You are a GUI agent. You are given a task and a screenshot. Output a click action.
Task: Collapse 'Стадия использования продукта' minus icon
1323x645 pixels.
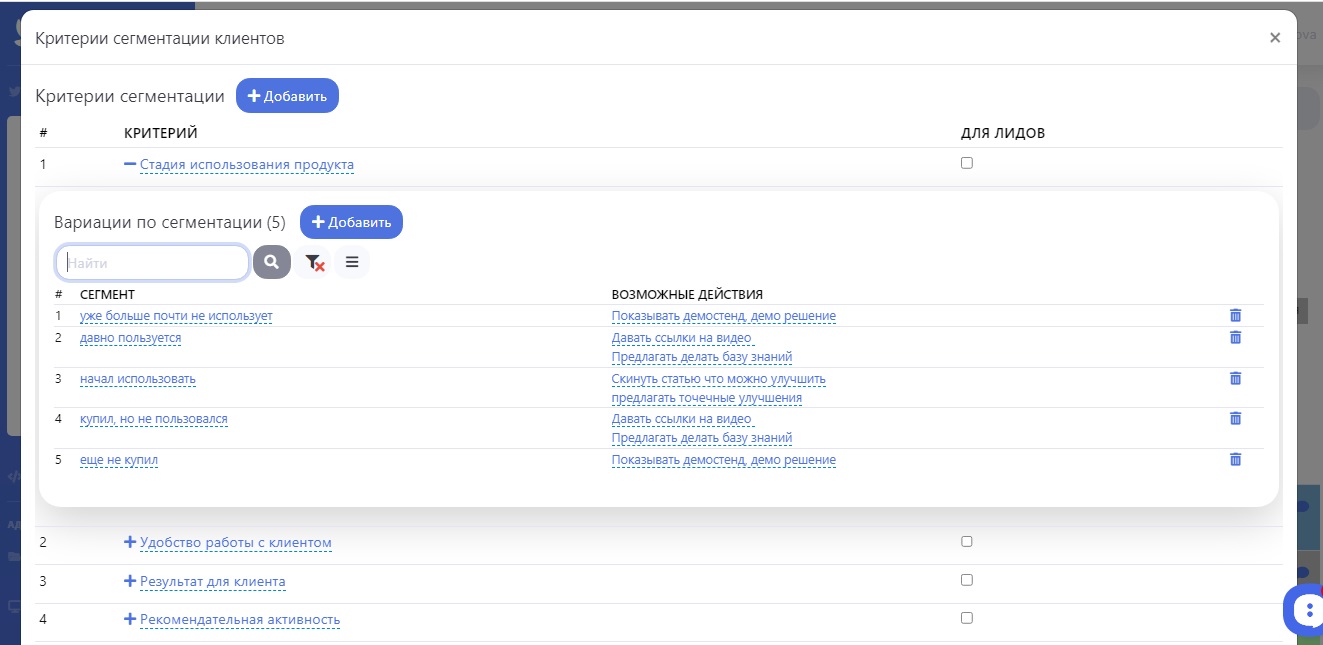[x=130, y=165]
